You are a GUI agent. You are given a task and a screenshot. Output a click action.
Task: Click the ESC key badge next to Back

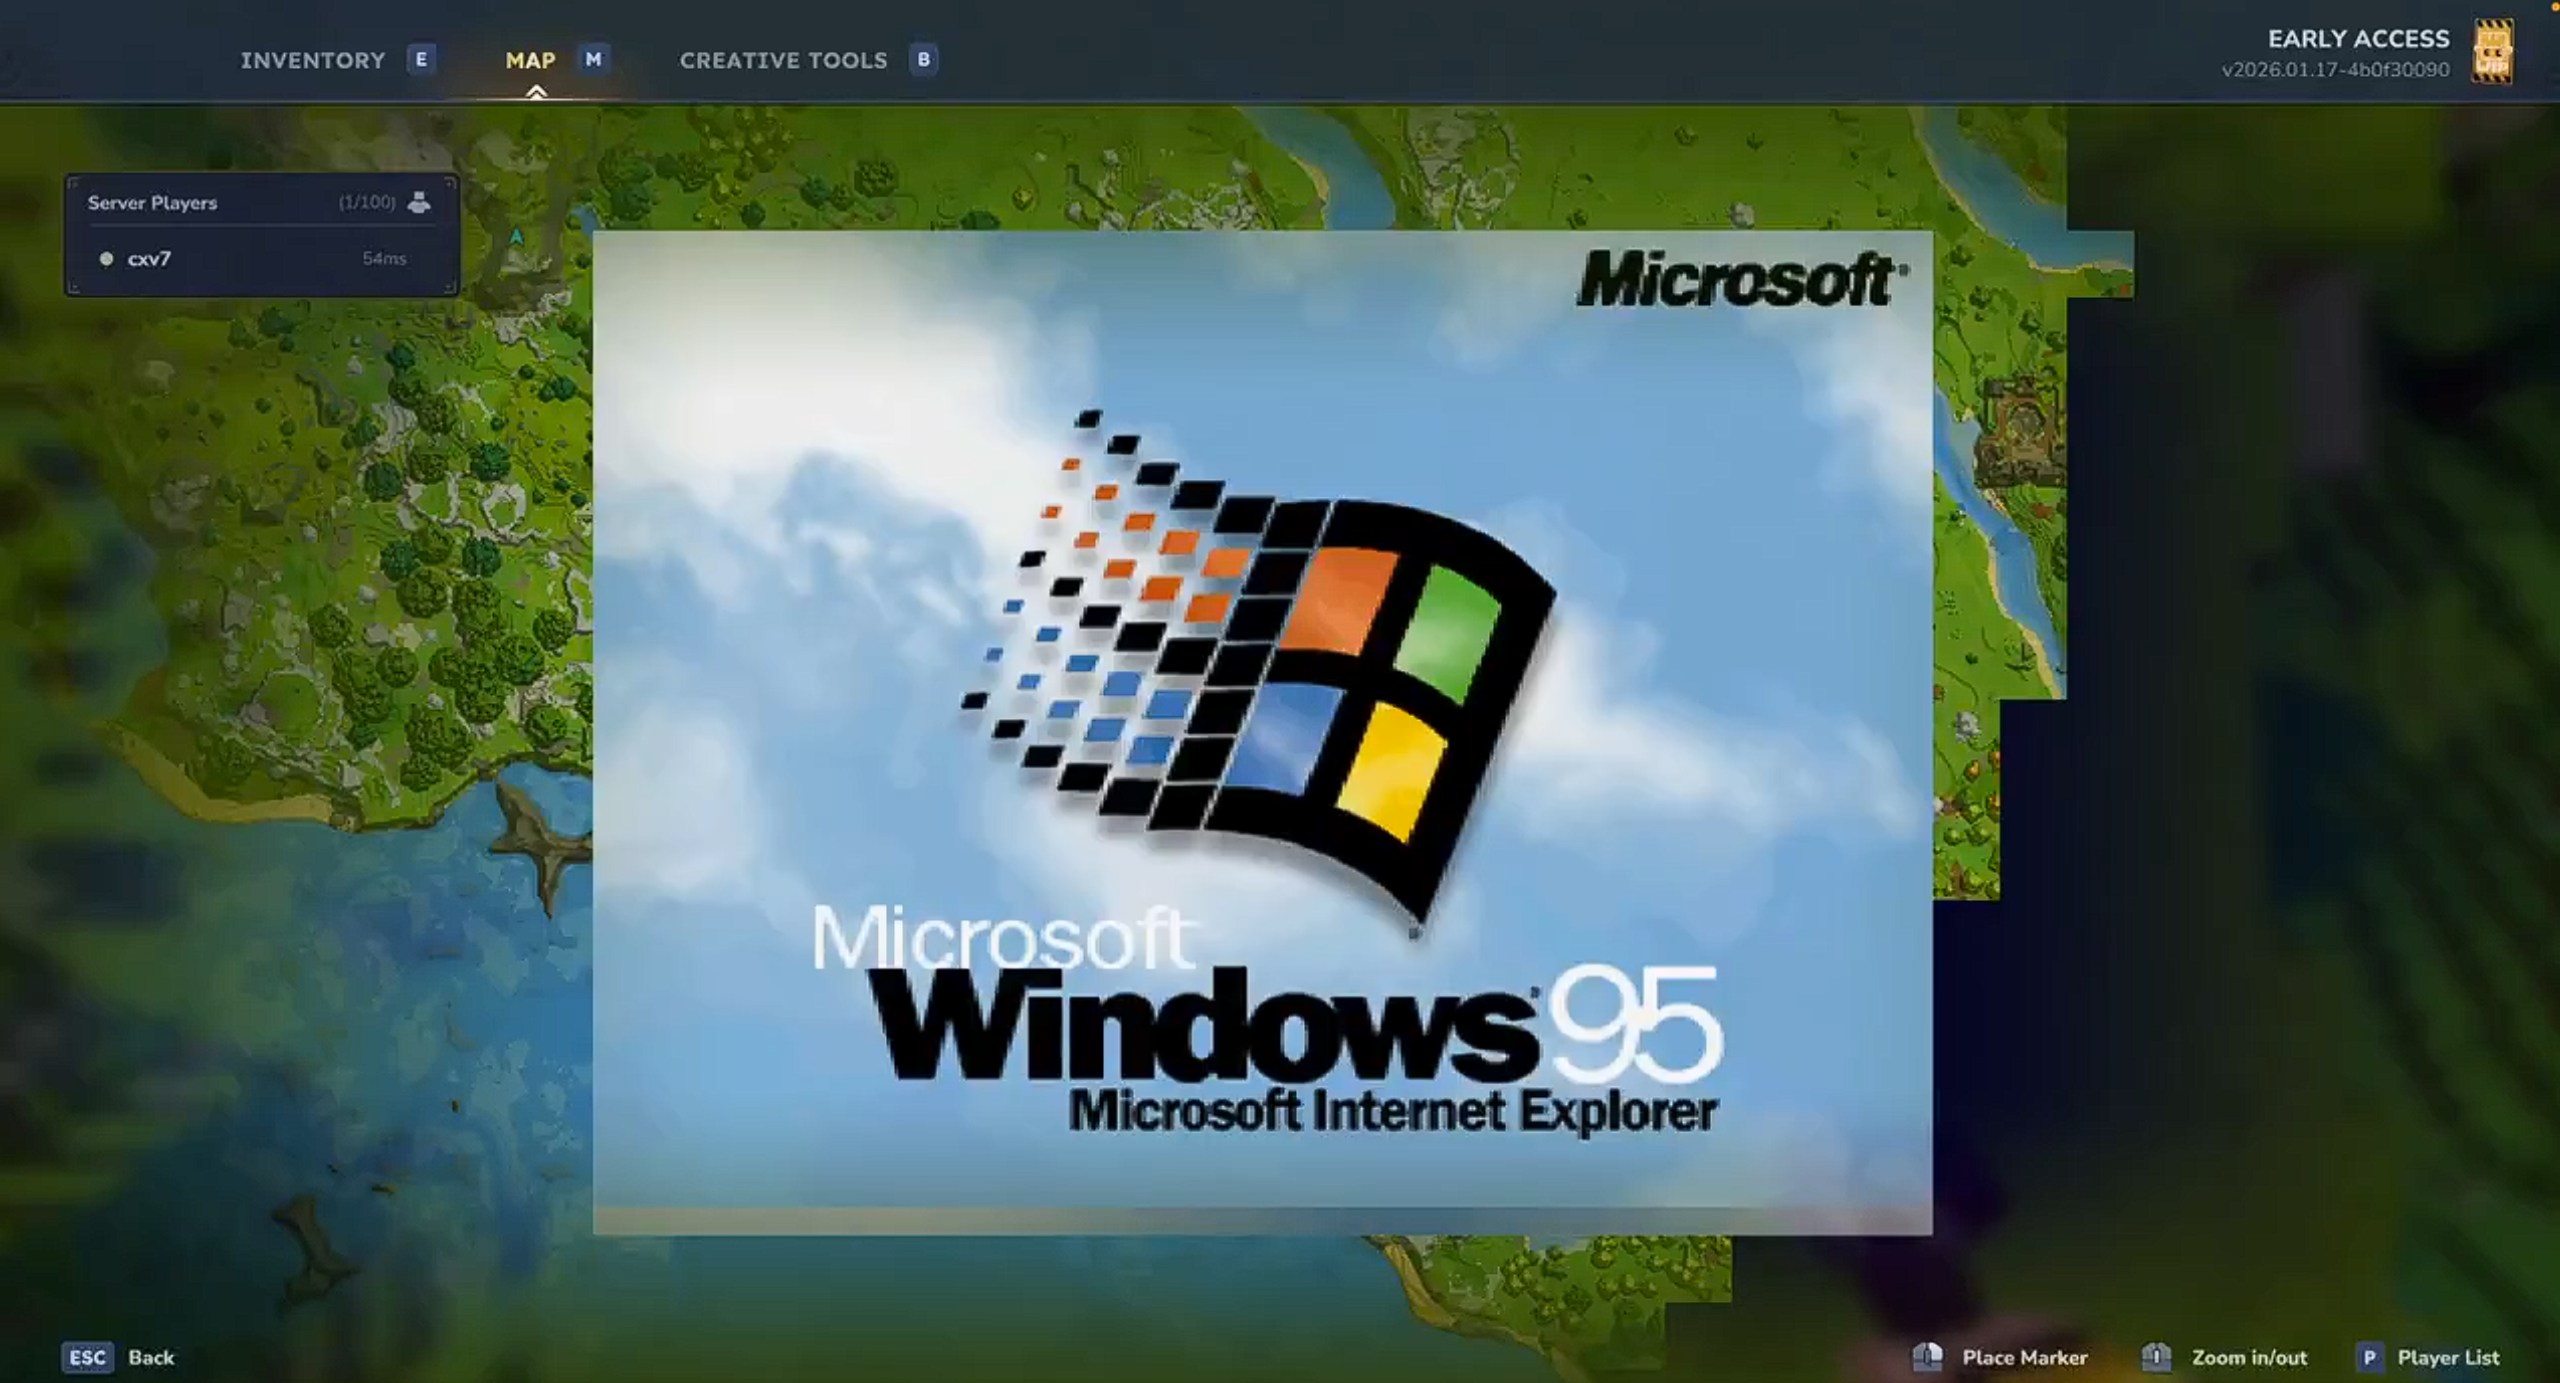[88, 1357]
